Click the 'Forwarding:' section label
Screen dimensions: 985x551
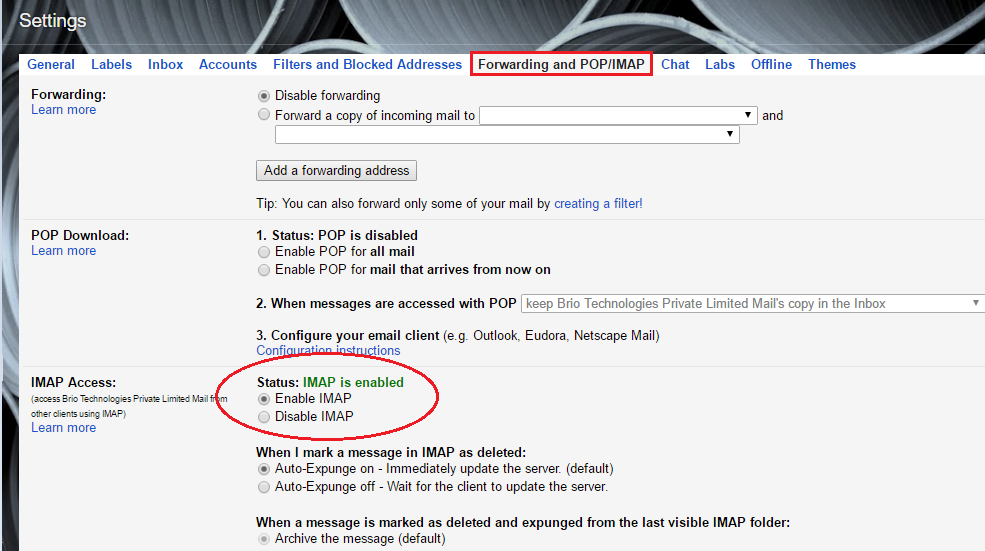pos(68,94)
